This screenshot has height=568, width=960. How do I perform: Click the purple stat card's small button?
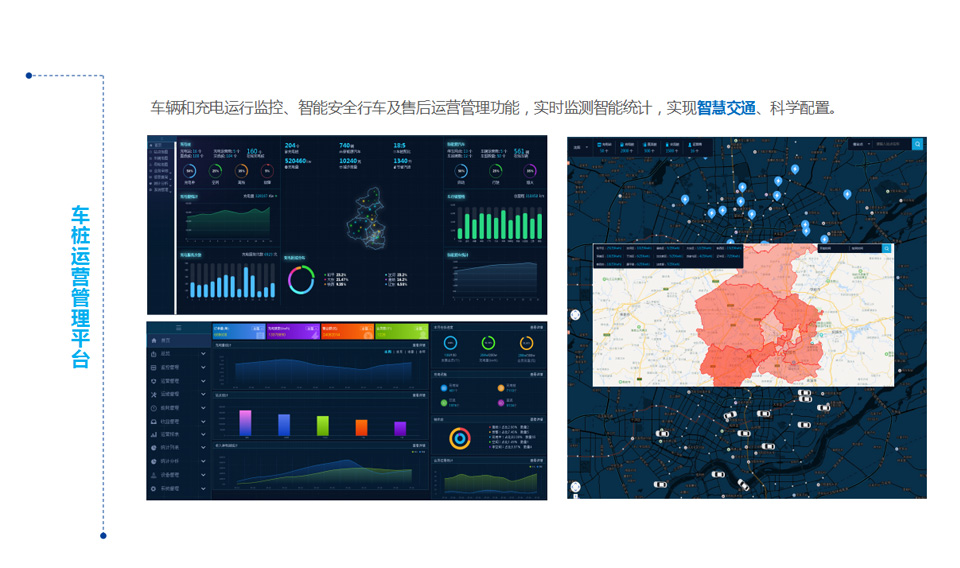311,327
